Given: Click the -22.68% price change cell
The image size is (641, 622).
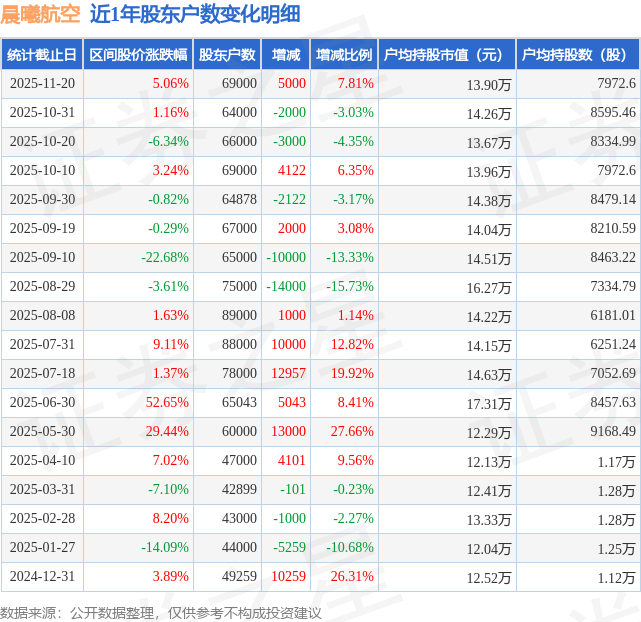Looking at the screenshot, I should (165, 257).
